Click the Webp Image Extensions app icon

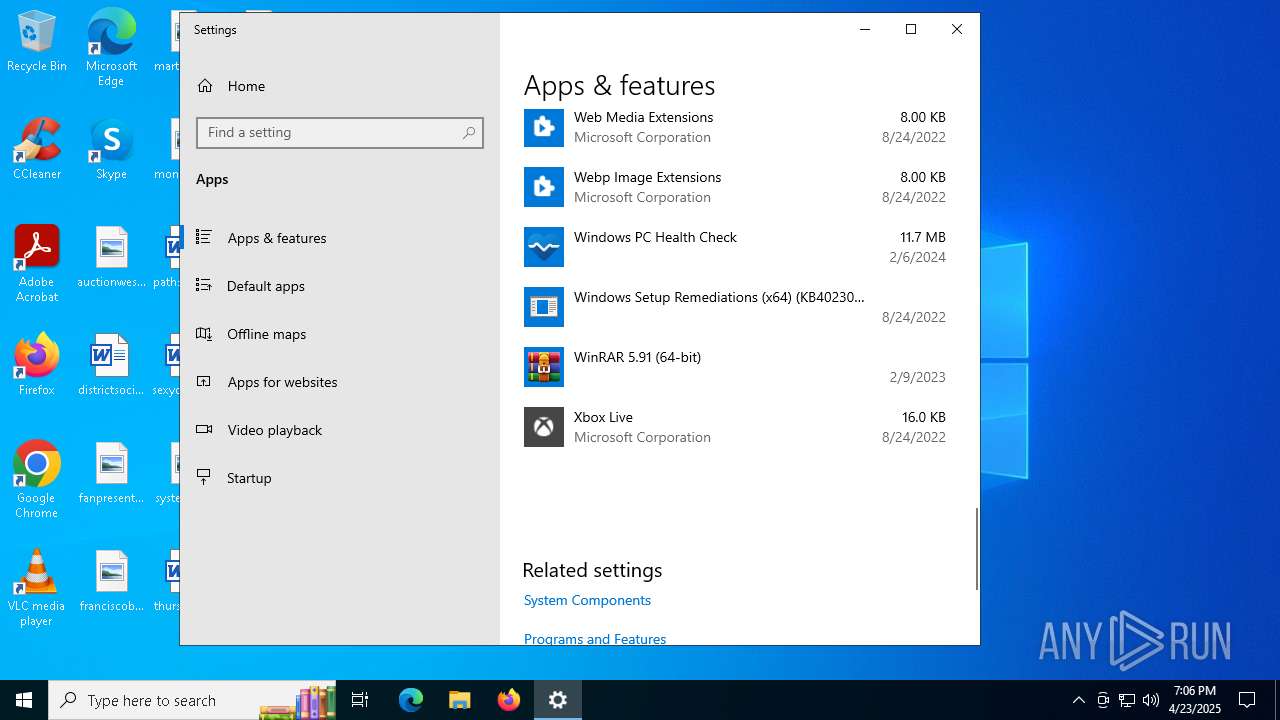point(544,187)
